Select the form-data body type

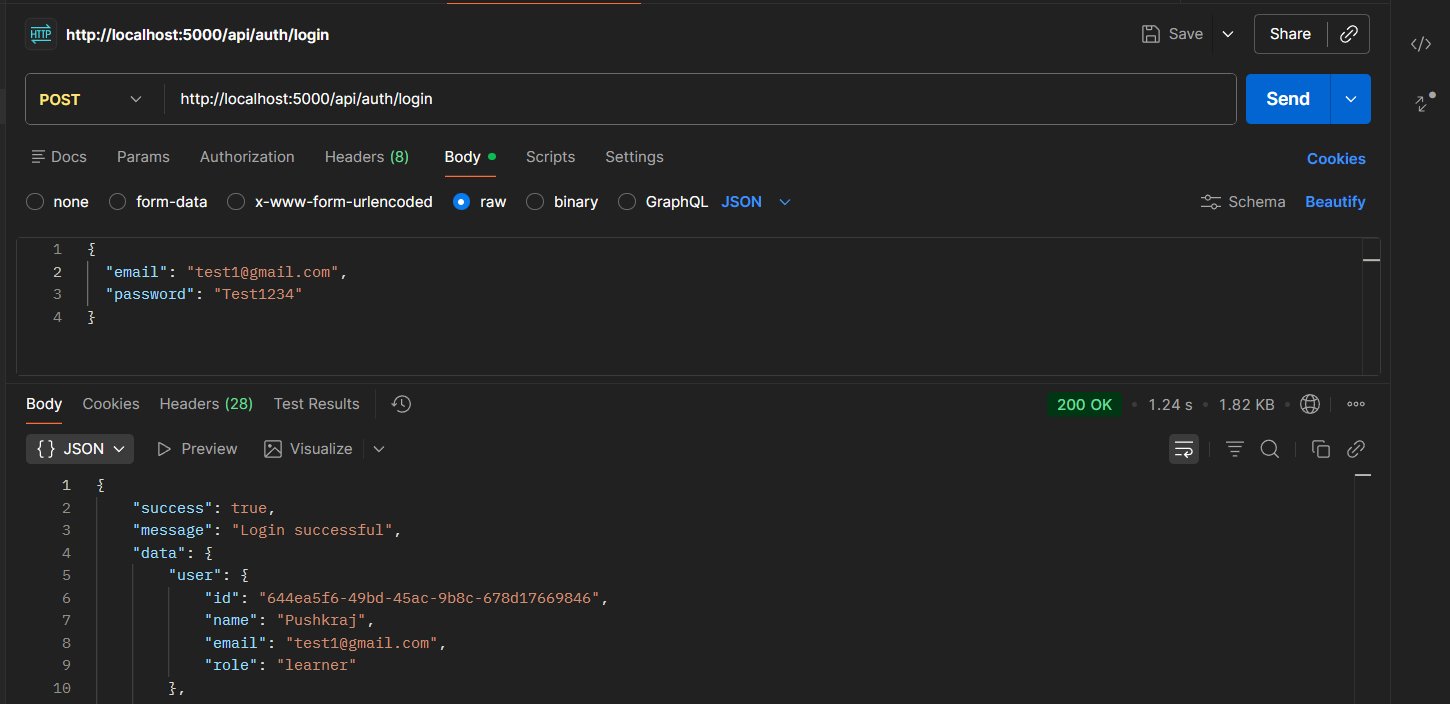[118, 202]
